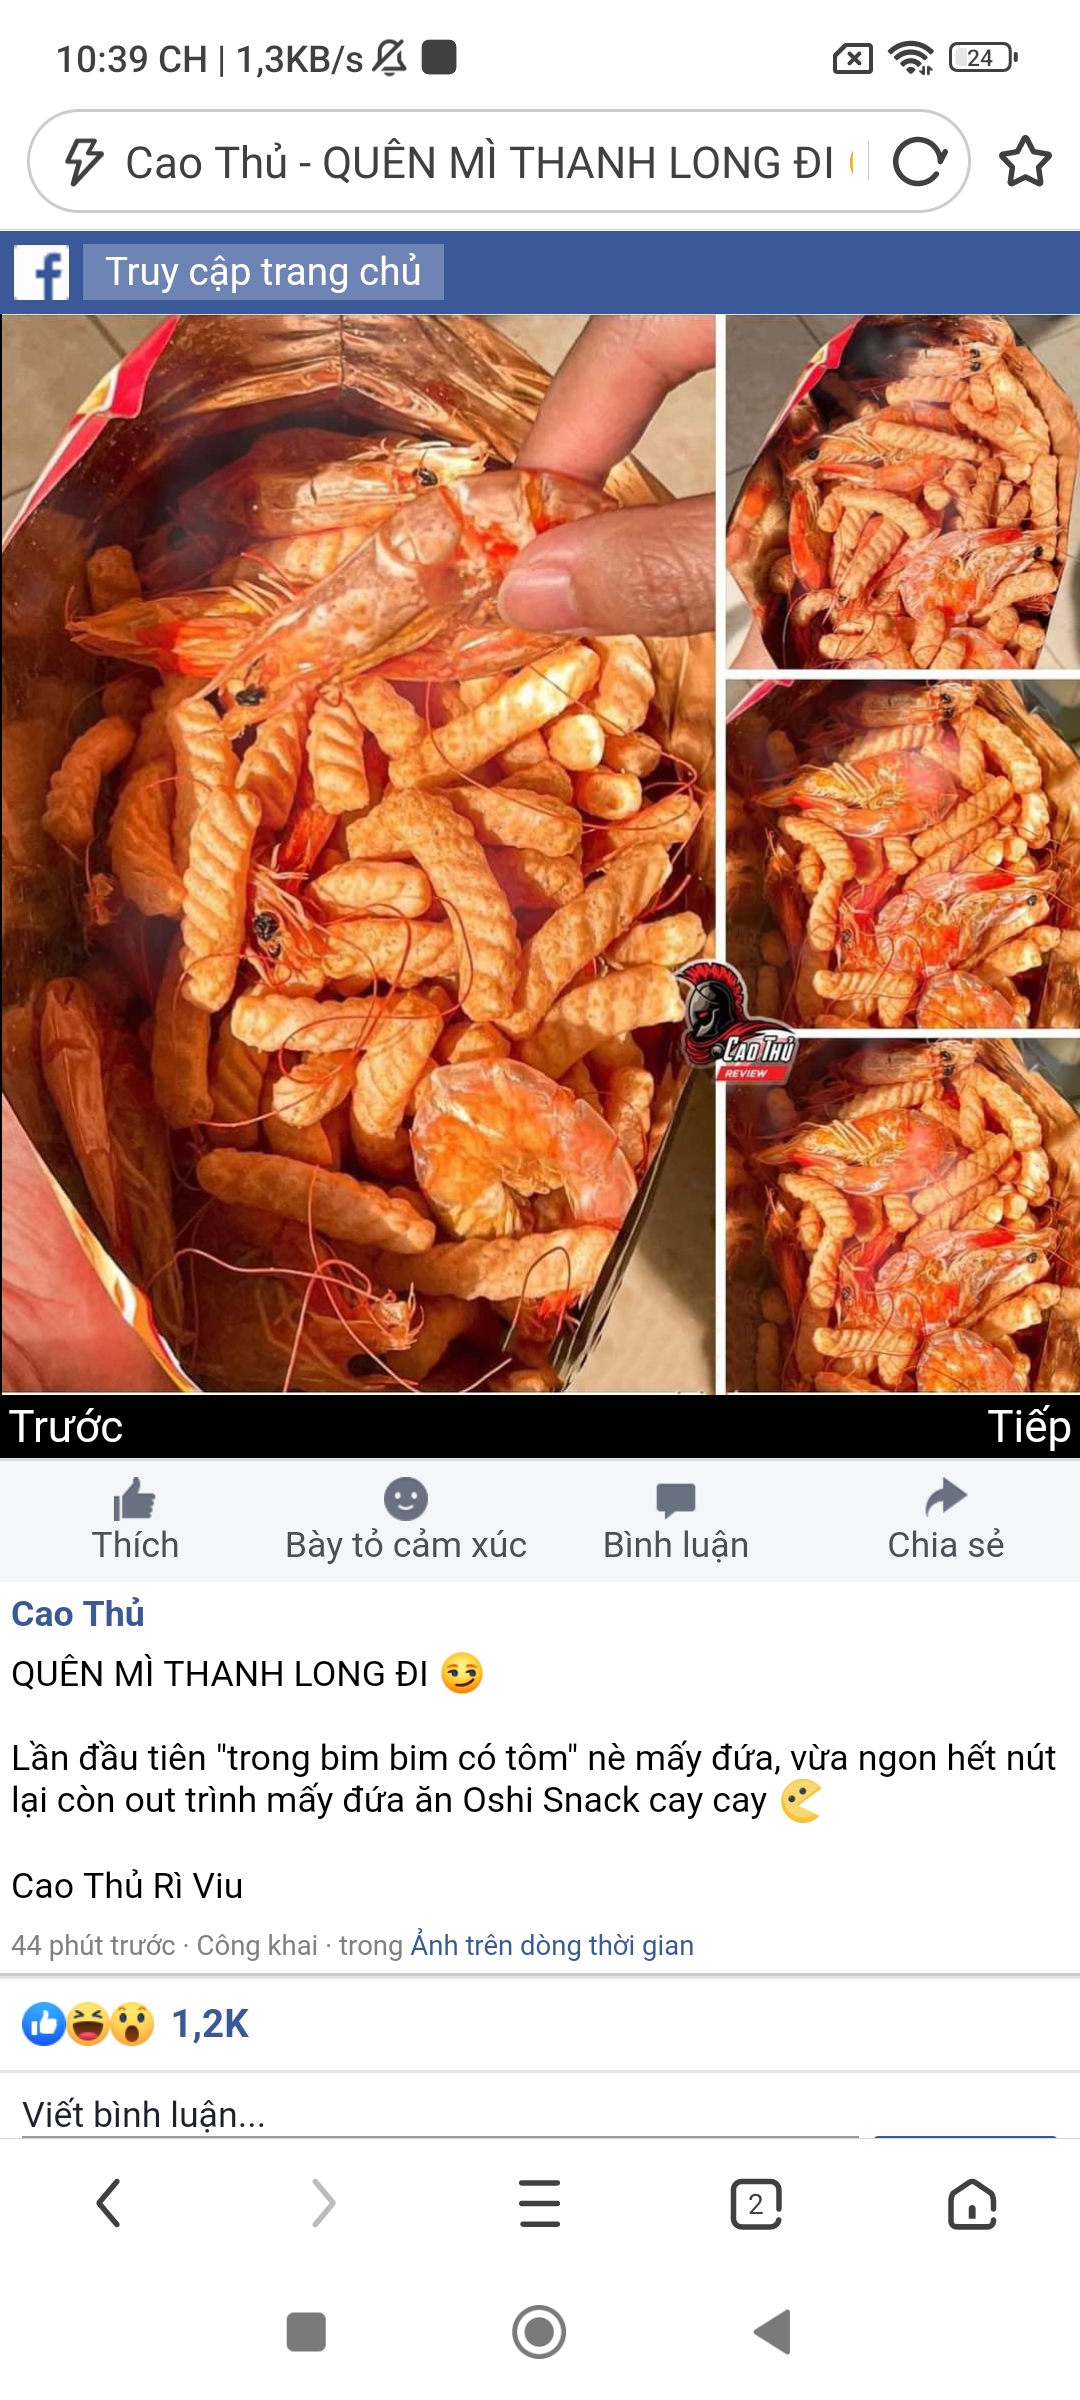Tap the Android recent apps square button
Screen dimensions: 1080x2400
[x=306, y=2332]
